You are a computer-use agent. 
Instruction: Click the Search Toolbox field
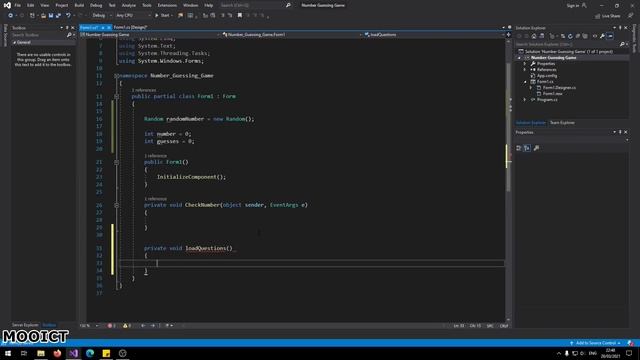(38, 35)
